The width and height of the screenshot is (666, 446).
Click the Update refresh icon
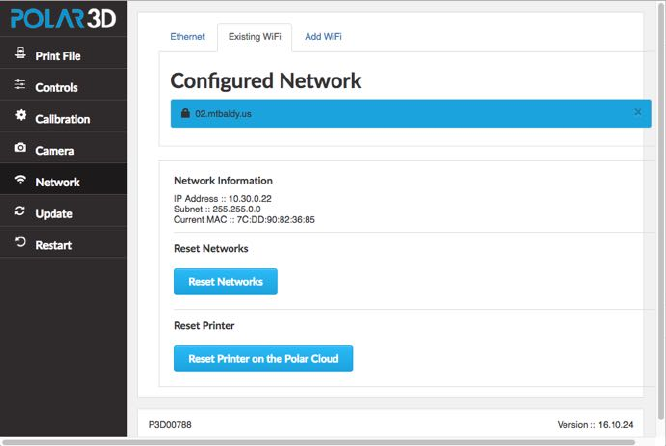[x=20, y=213]
